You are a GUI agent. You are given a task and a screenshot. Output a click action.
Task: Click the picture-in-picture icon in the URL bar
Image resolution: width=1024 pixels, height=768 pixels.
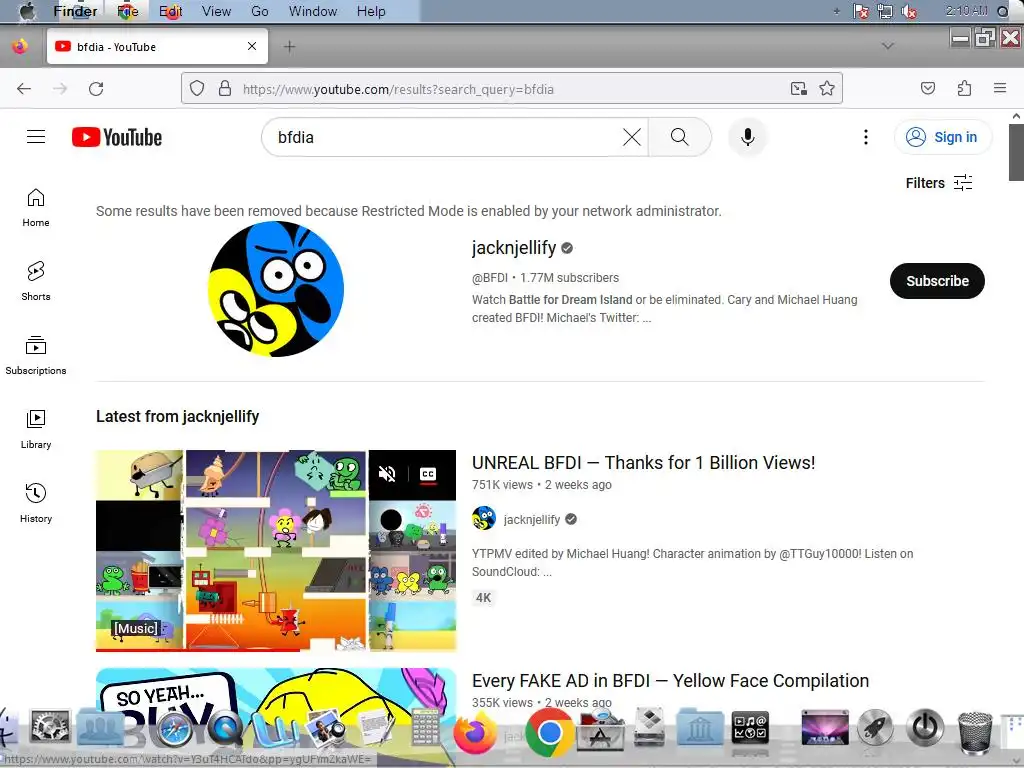click(798, 88)
